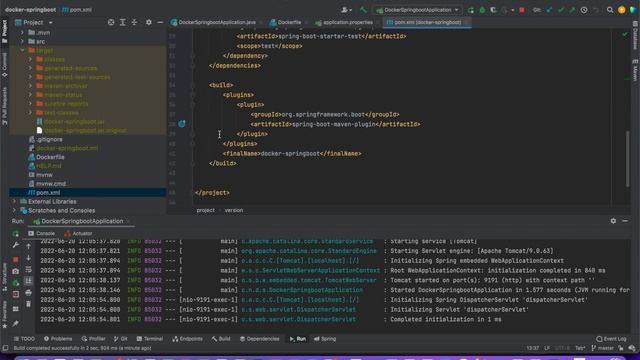Click print icon in console toolbar

click(28, 293)
